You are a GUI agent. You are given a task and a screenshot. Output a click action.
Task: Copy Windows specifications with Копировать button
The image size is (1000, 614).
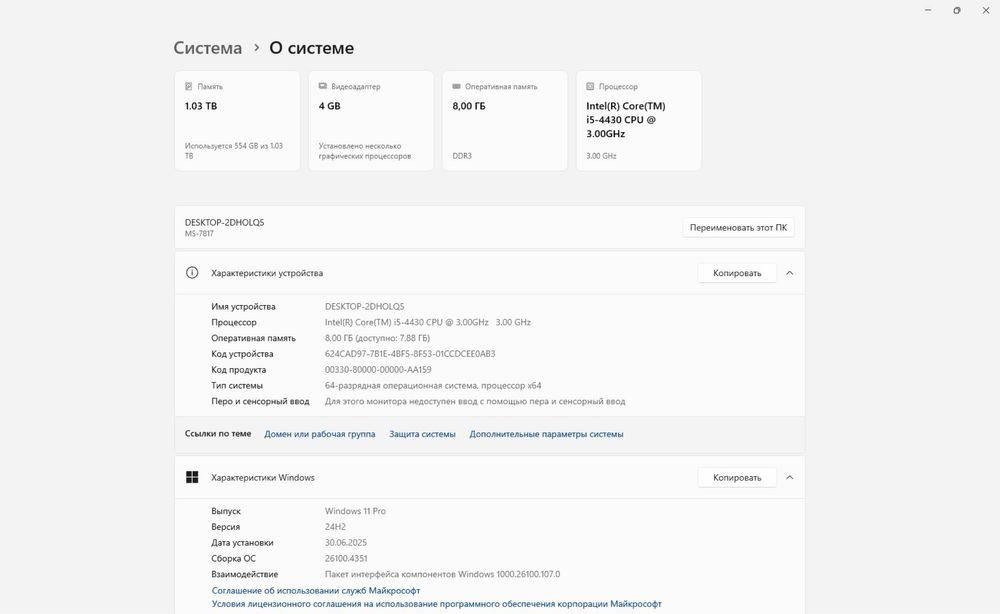(x=737, y=478)
